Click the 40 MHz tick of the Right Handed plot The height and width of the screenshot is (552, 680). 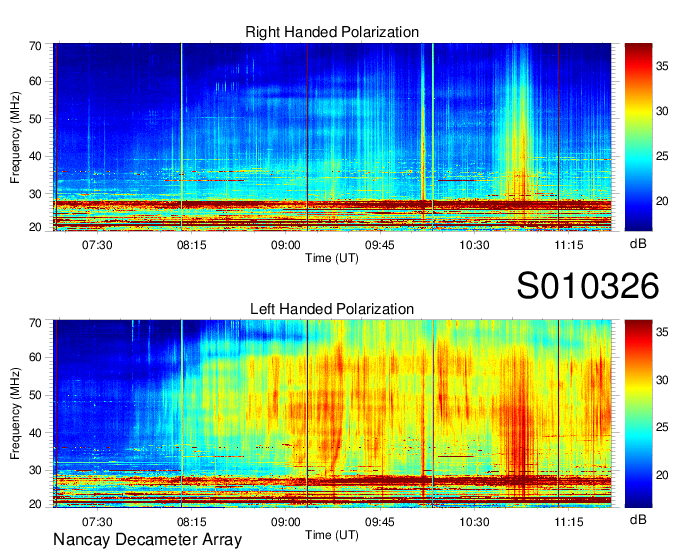[x=35, y=156]
